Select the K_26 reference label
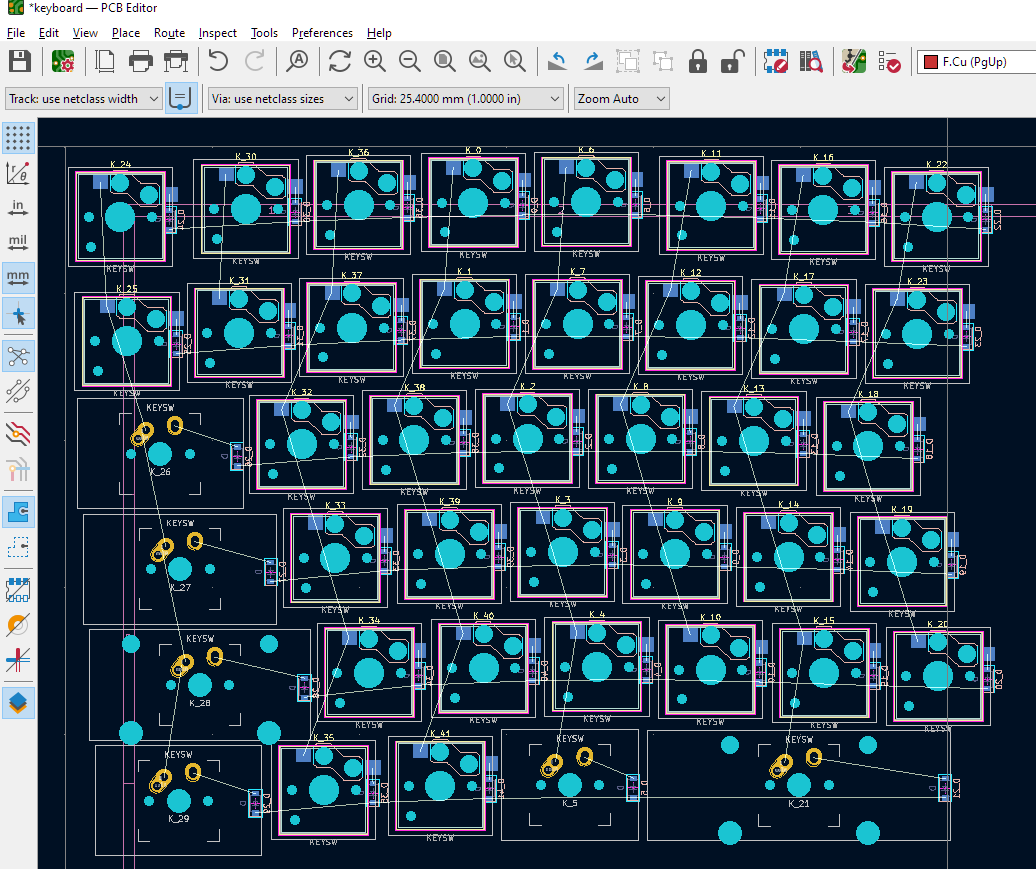Viewport: 1036px width, 869px height. [x=160, y=472]
